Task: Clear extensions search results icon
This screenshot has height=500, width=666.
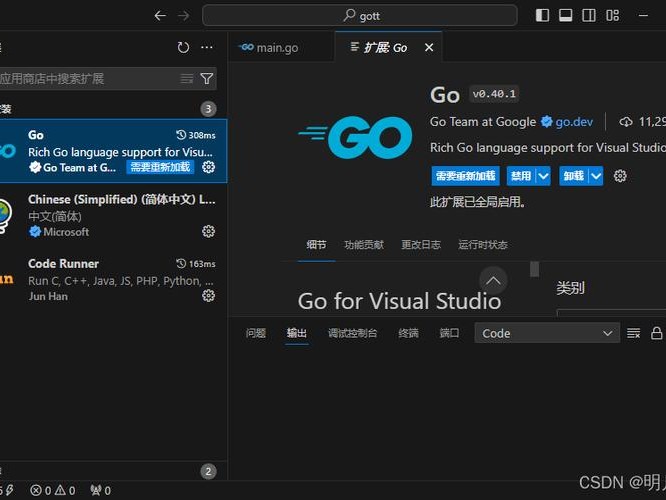Action: click(186, 79)
